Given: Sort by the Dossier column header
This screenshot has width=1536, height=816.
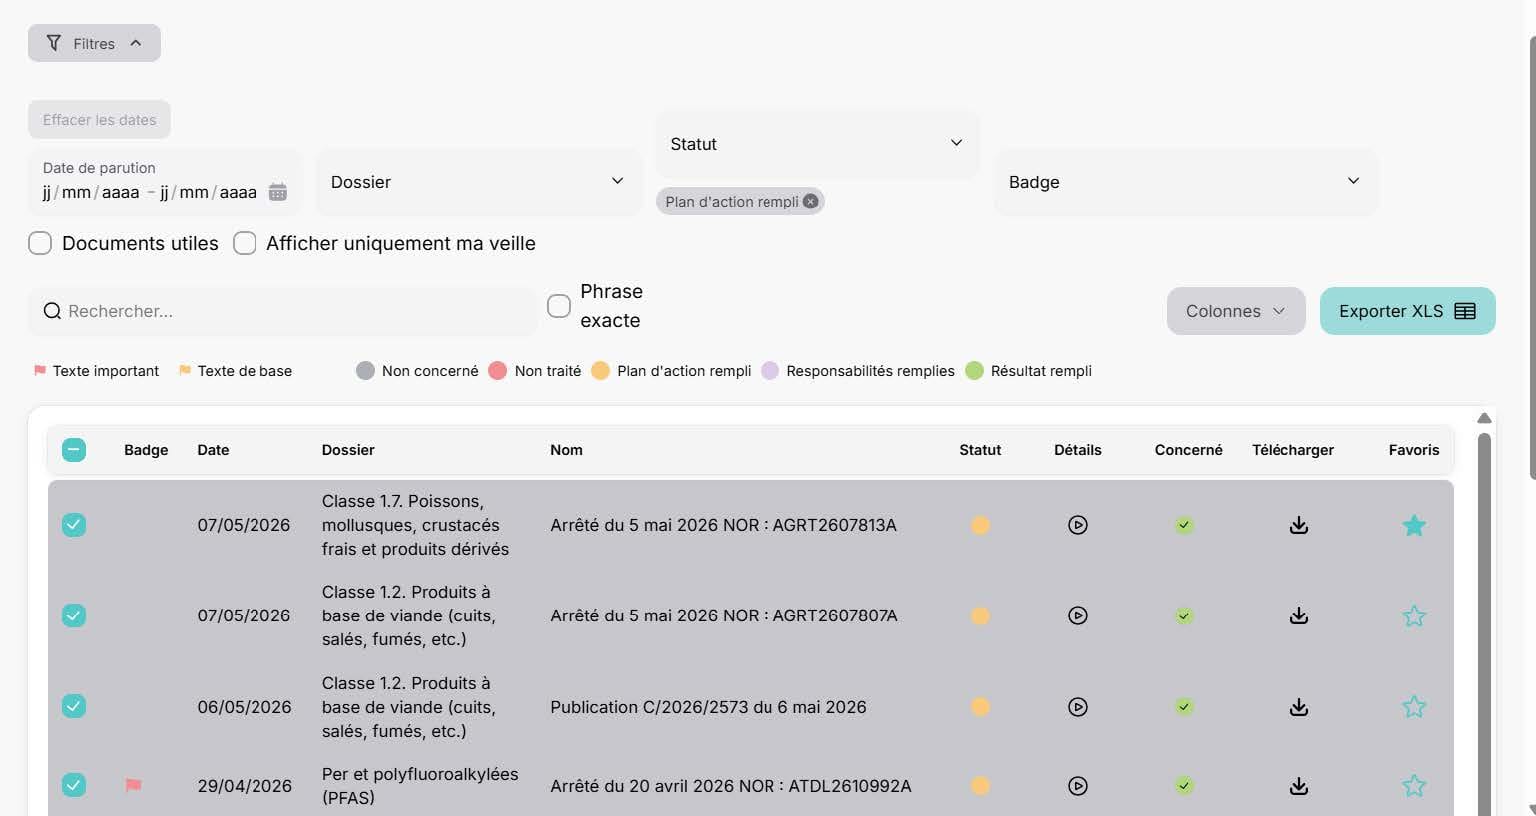Looking at the screenshot, I should tap(348, 450).
